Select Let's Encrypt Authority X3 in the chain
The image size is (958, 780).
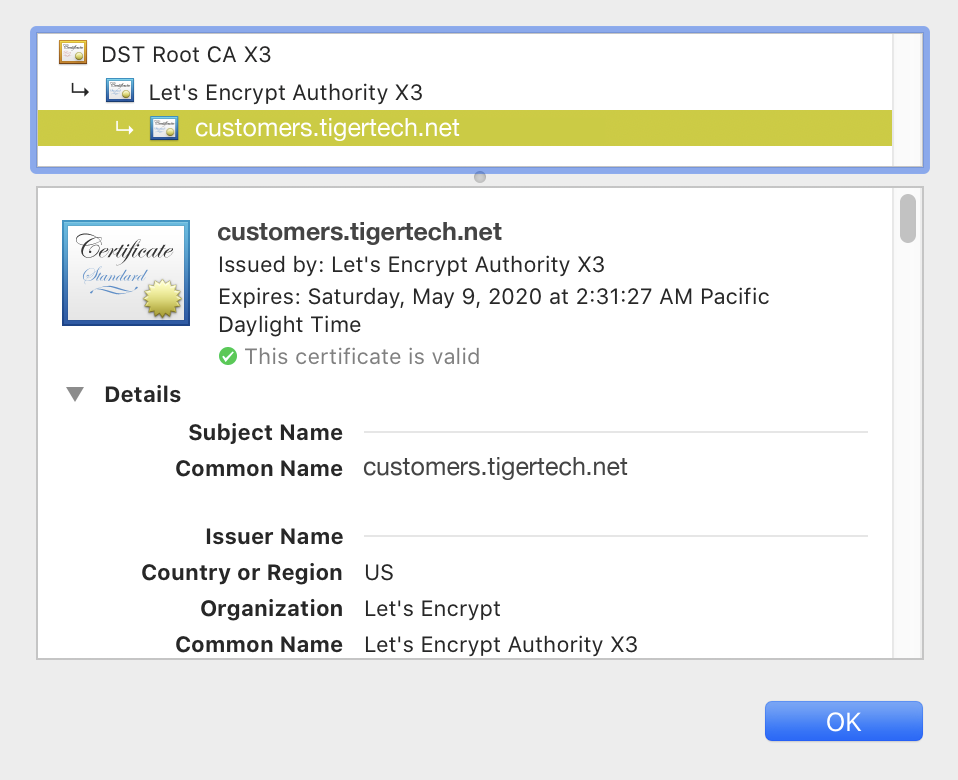pyautogui.click(x=285, y=90)
